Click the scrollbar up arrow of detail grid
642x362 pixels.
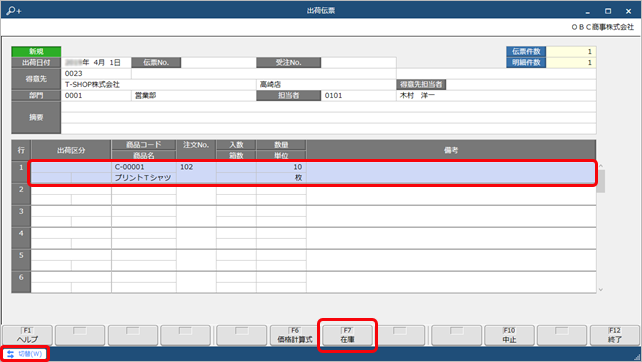click(x=601, y=165)
